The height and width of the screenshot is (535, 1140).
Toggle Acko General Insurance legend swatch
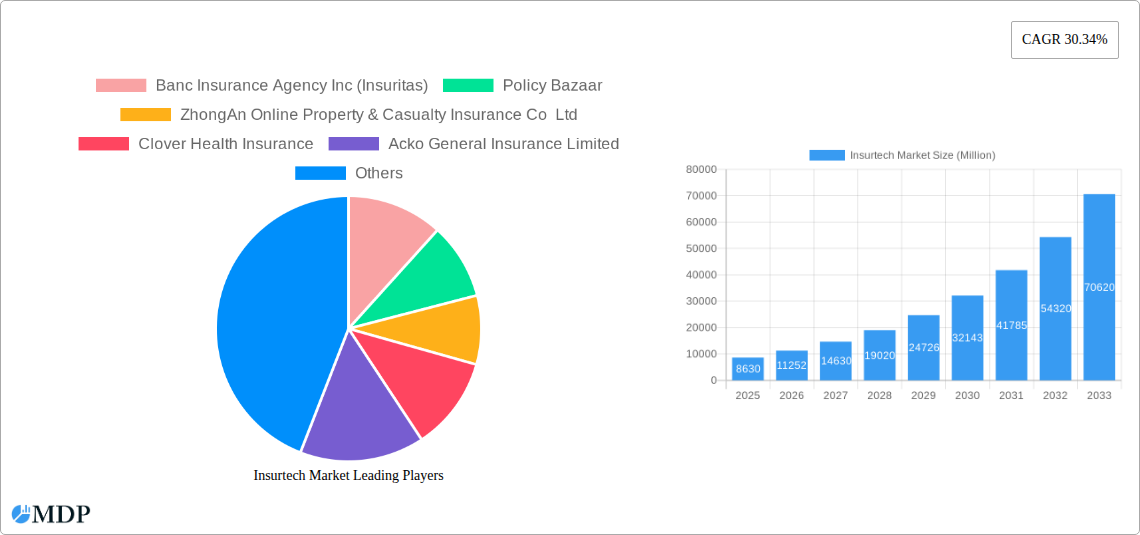pos(354,144)
